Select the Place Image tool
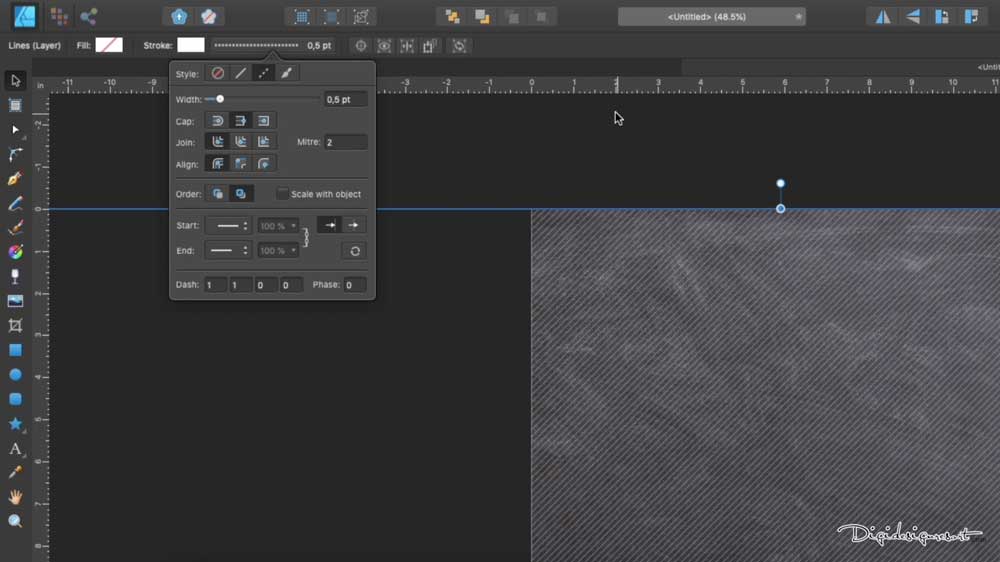The height and width of the screenshot is (562, 1000). 15,301
